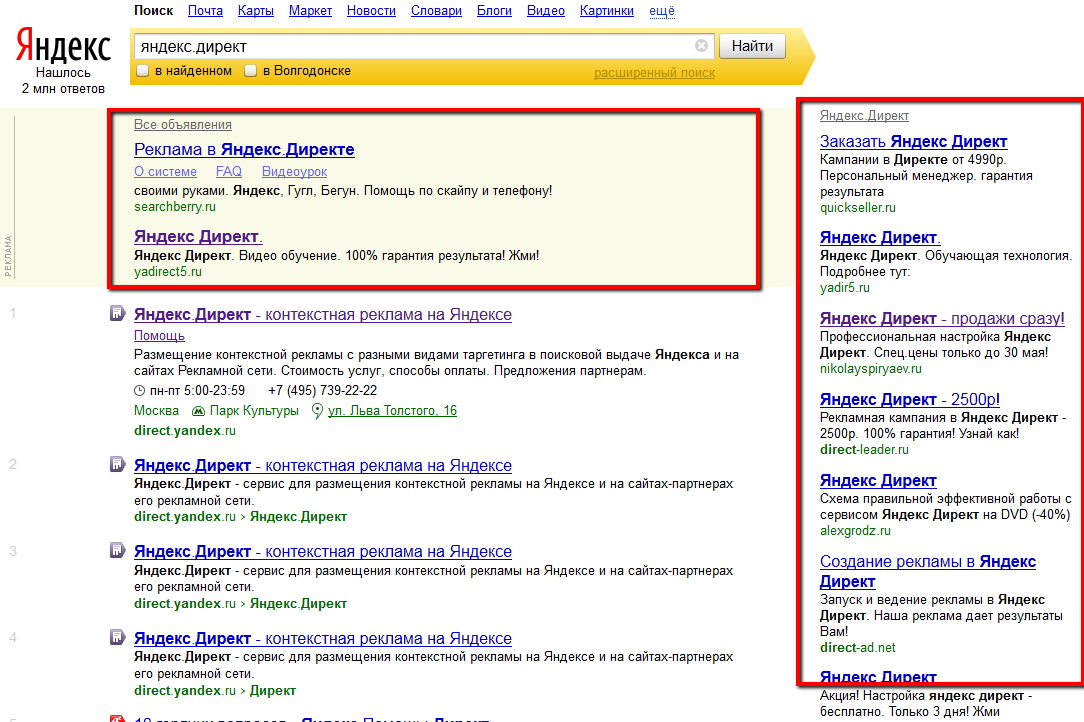Open the title of search result 4
This screenshot has height=722, width=1084.
pos(323,638)
